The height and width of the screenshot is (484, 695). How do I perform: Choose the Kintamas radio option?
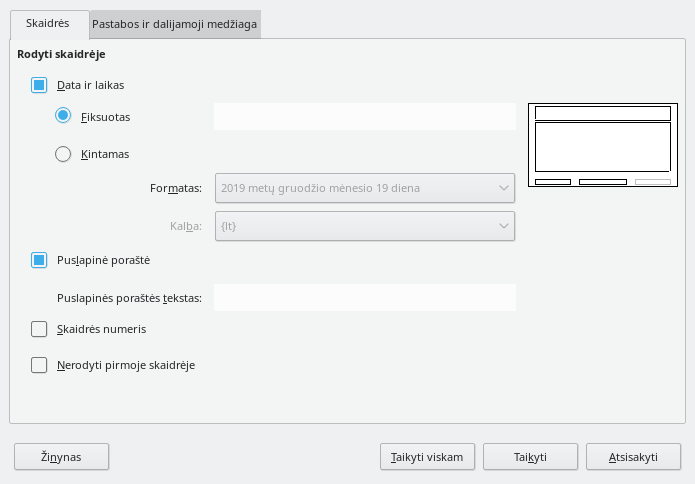click(x=63, y=154)
